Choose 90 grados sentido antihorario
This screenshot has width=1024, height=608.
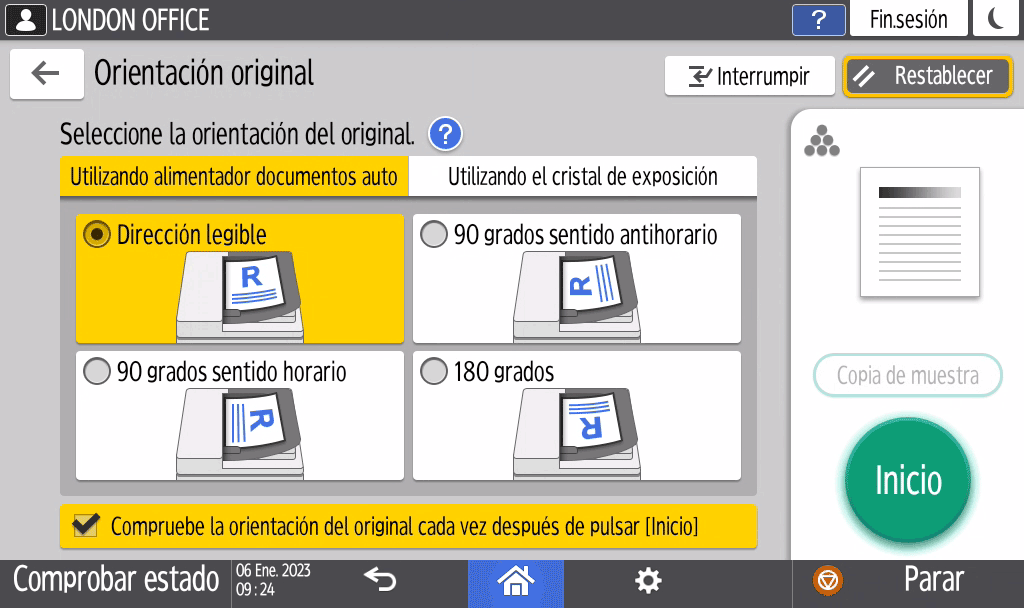pyautogui.click(x=434, y=235)
